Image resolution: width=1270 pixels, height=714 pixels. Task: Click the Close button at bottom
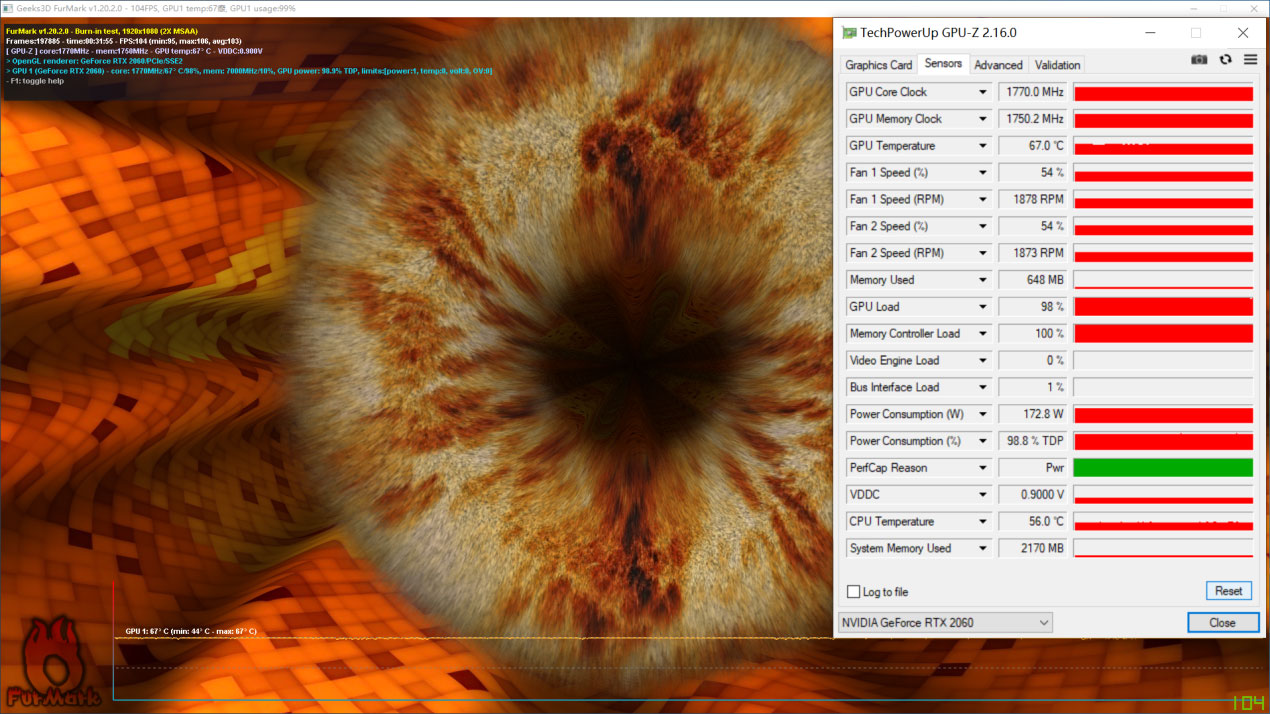pyautogui.click(x=1222, y=623)
